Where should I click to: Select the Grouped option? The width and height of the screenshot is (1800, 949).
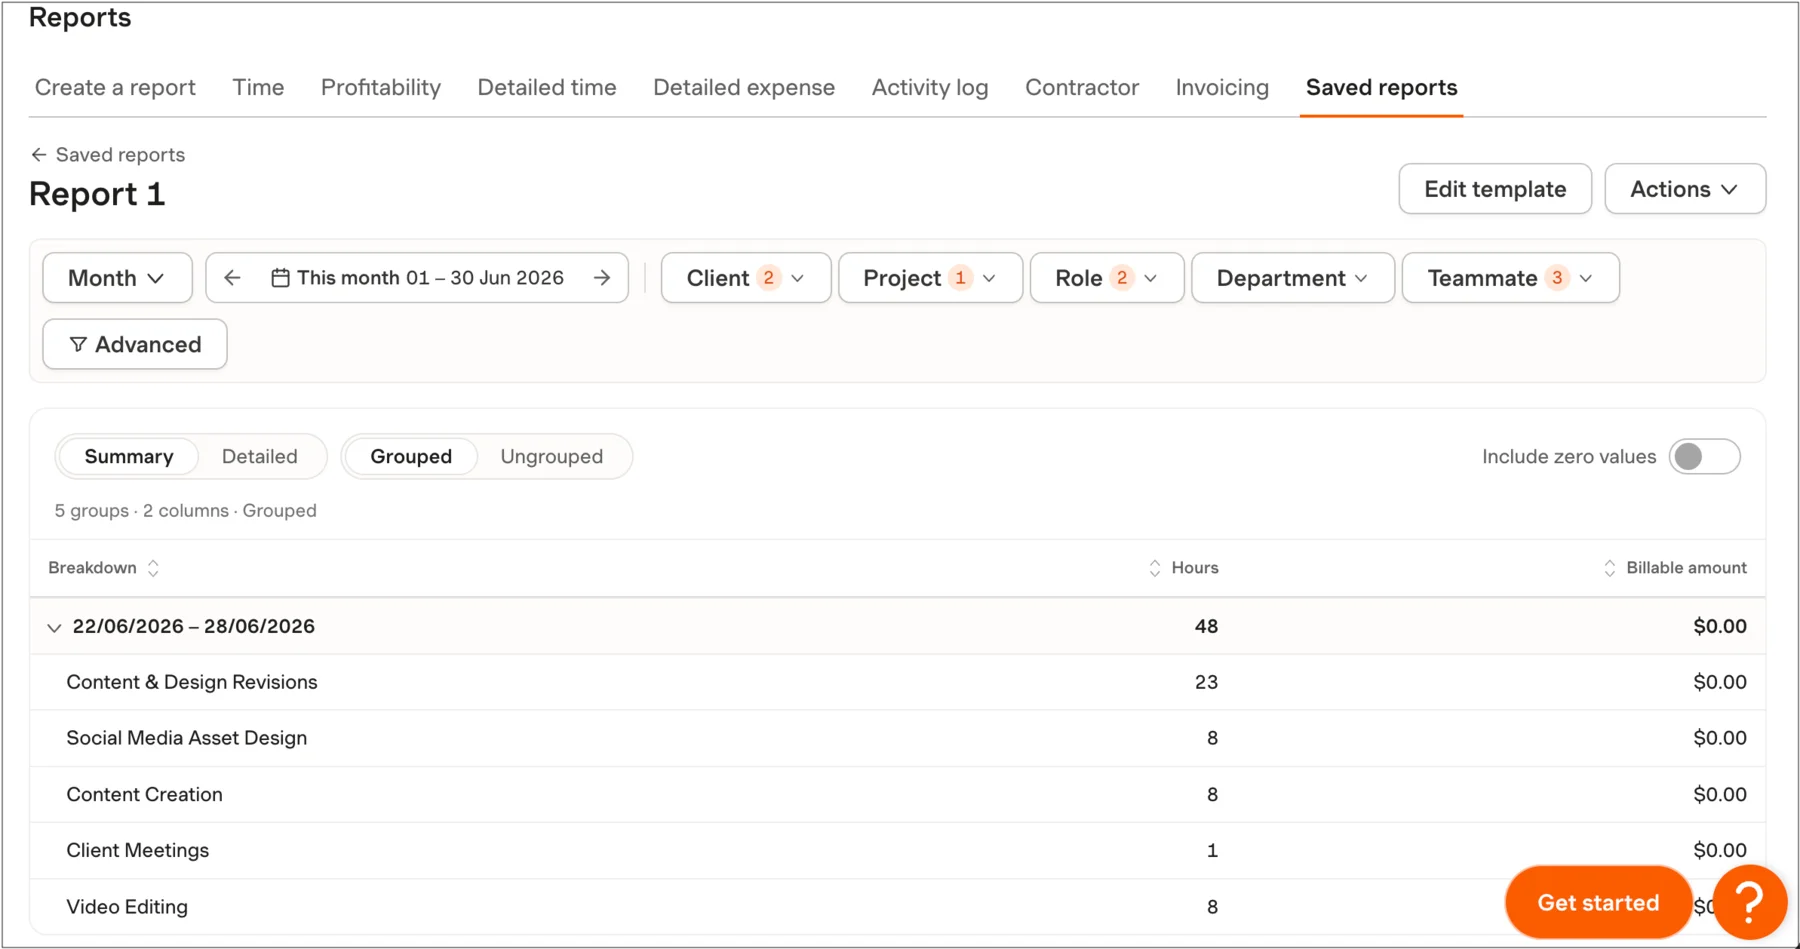tap(411, 457)
